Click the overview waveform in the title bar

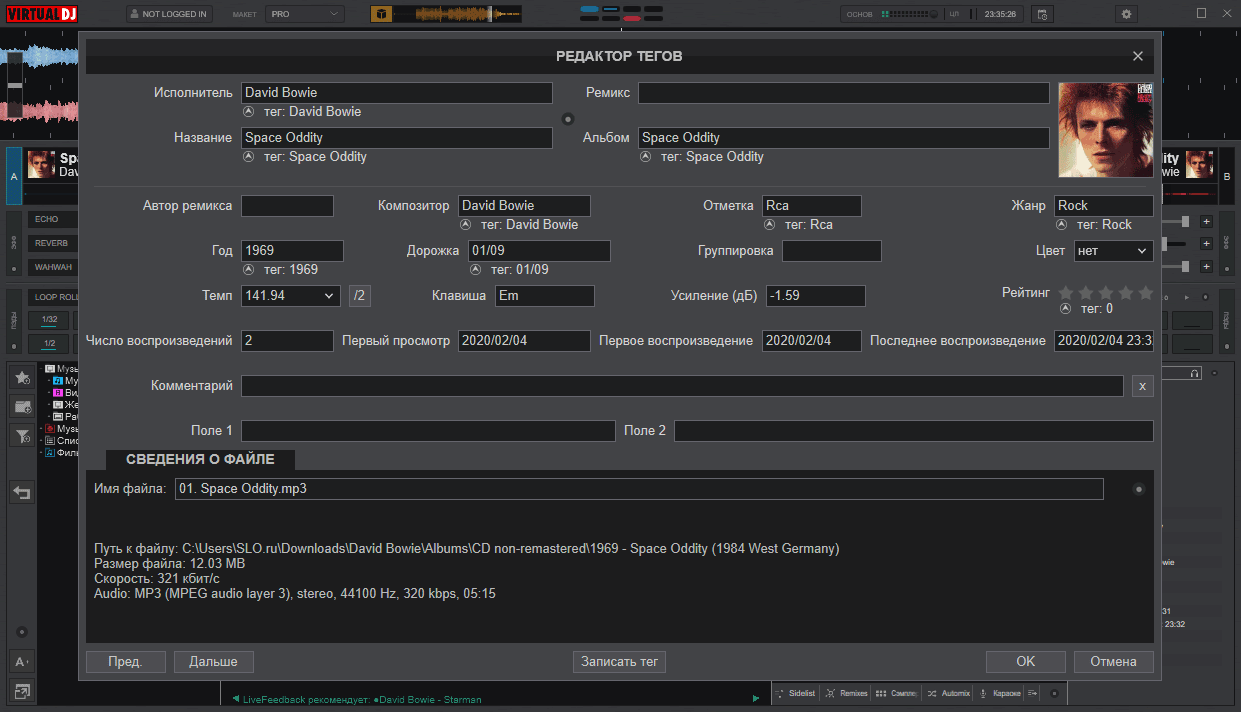[x=457, y=14]
